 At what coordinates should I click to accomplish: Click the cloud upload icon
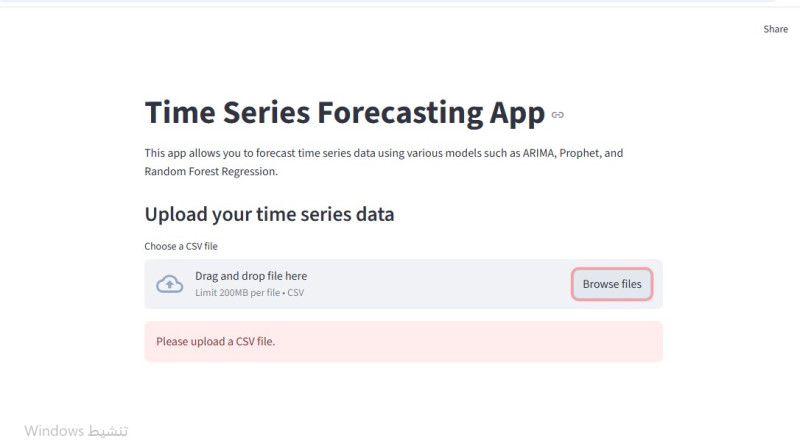170,284
